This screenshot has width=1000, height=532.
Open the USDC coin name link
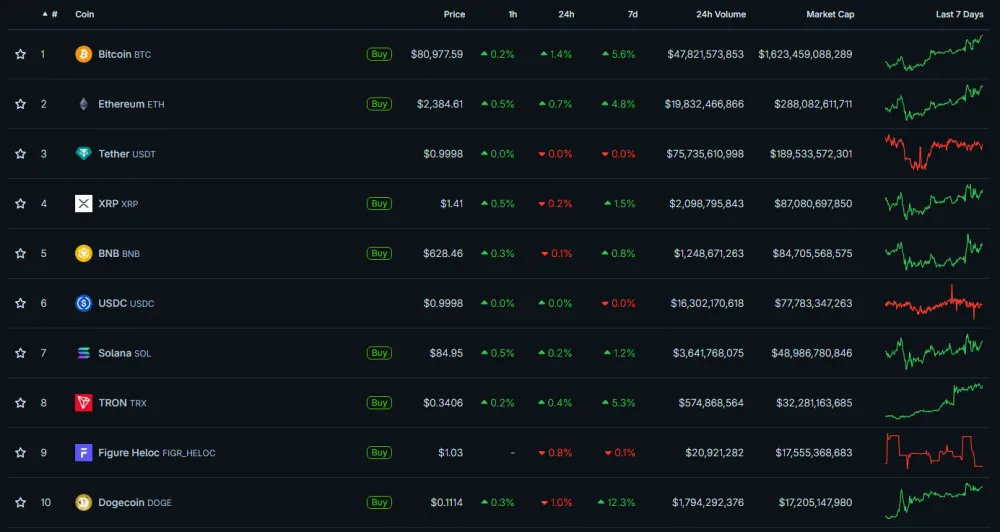126,303
